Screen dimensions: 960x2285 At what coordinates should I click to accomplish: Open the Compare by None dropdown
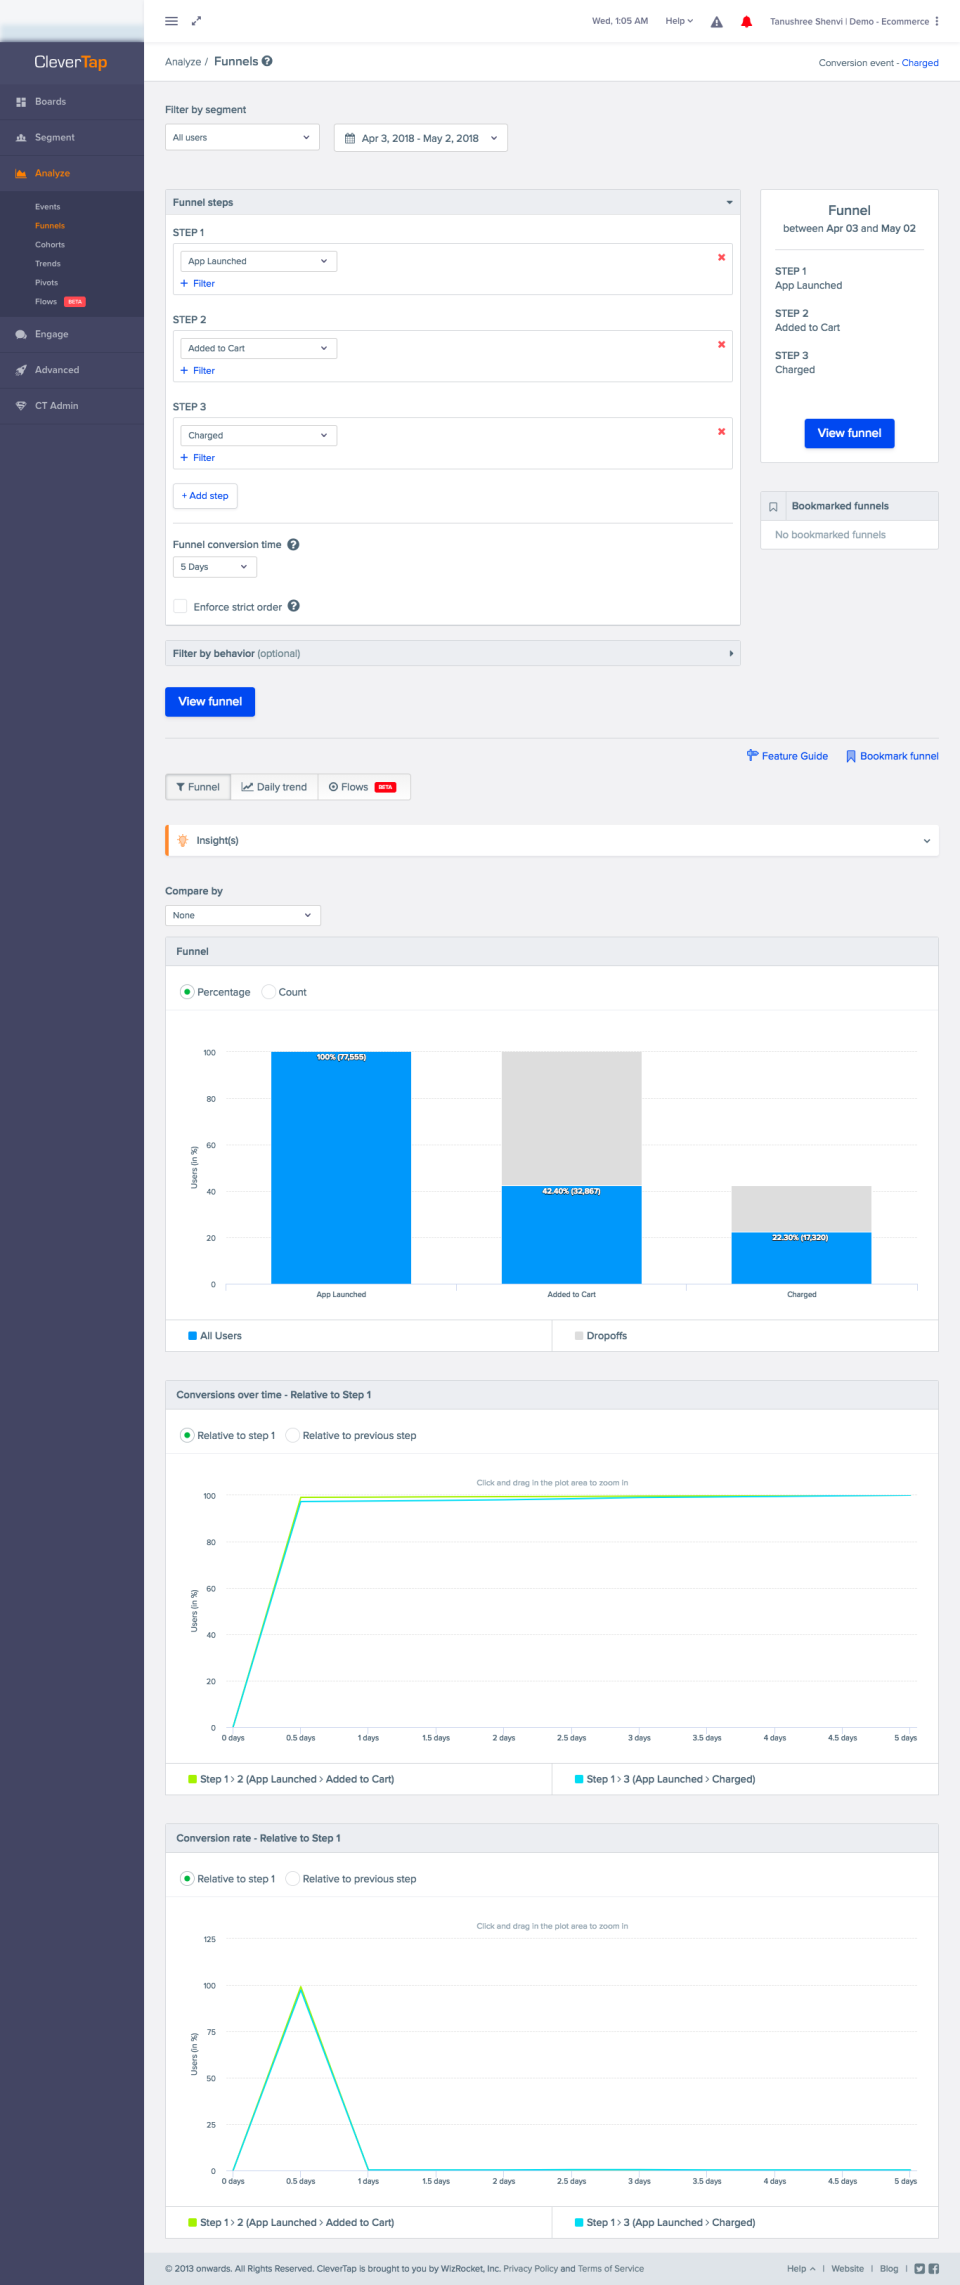click(x=242, y=915)
